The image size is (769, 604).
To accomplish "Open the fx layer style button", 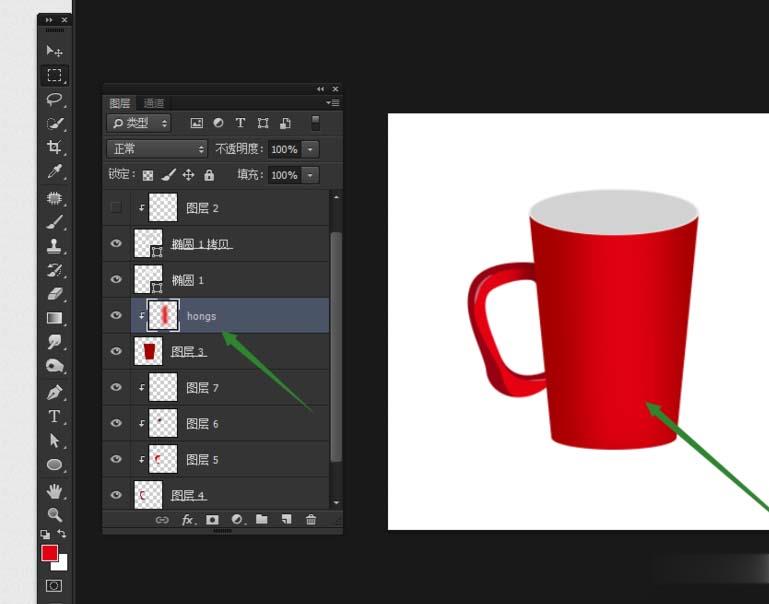I will click(x=187, y=520).
